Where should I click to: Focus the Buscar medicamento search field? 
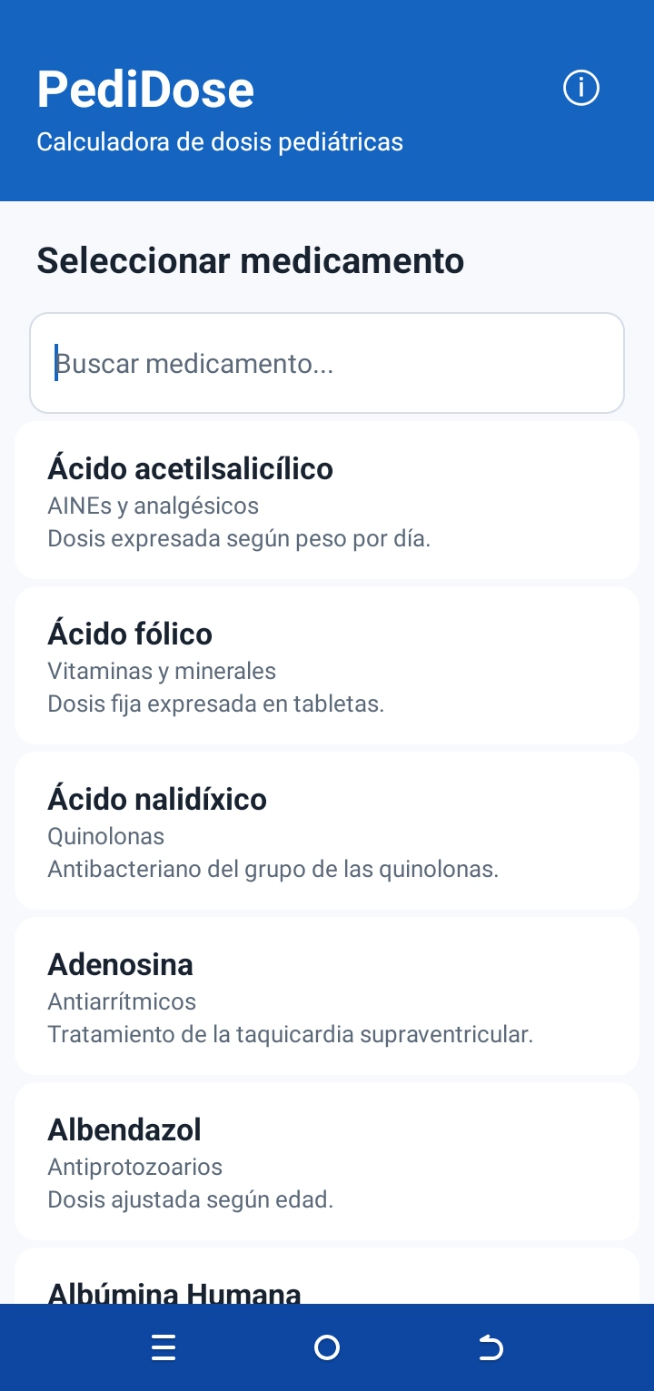click(327, 363)
